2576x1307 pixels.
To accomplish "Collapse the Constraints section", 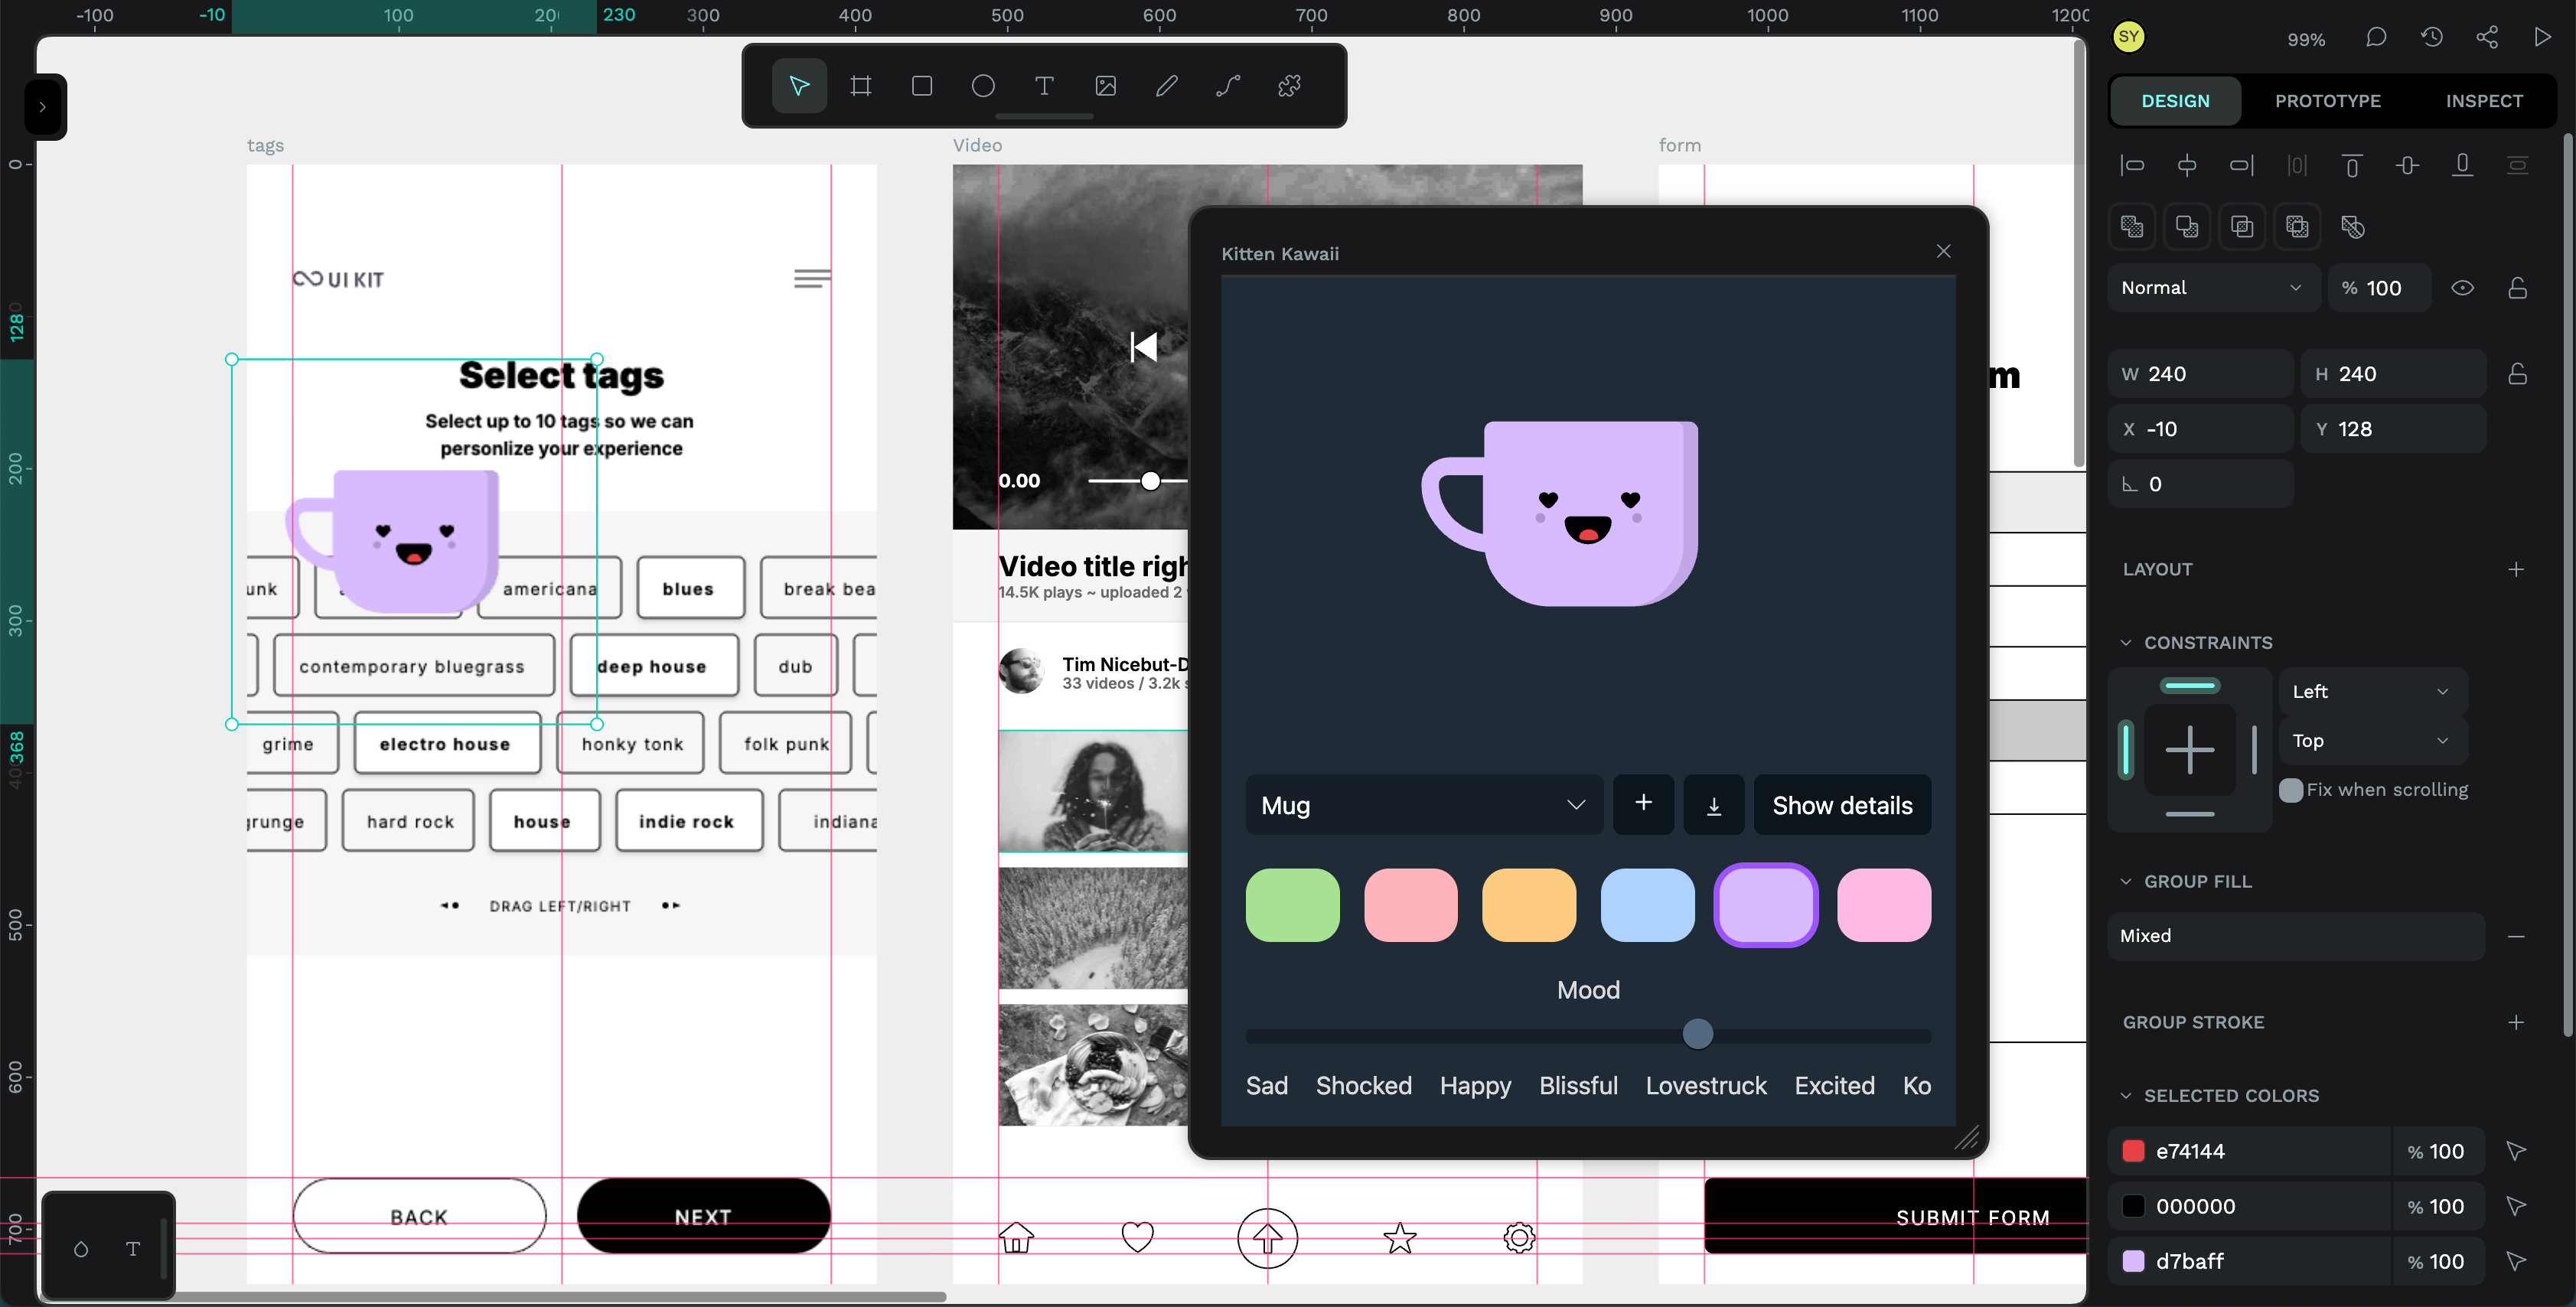I will 2126,643.
